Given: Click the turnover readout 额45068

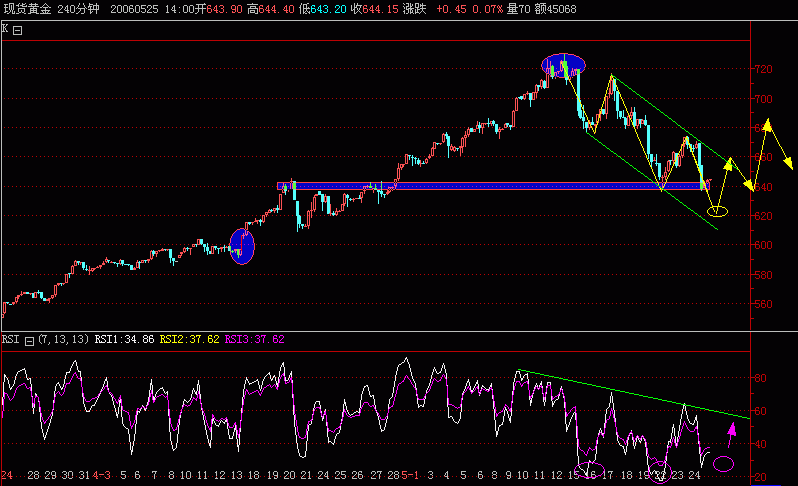Looking at the screenshot, I should click(555, 9).
